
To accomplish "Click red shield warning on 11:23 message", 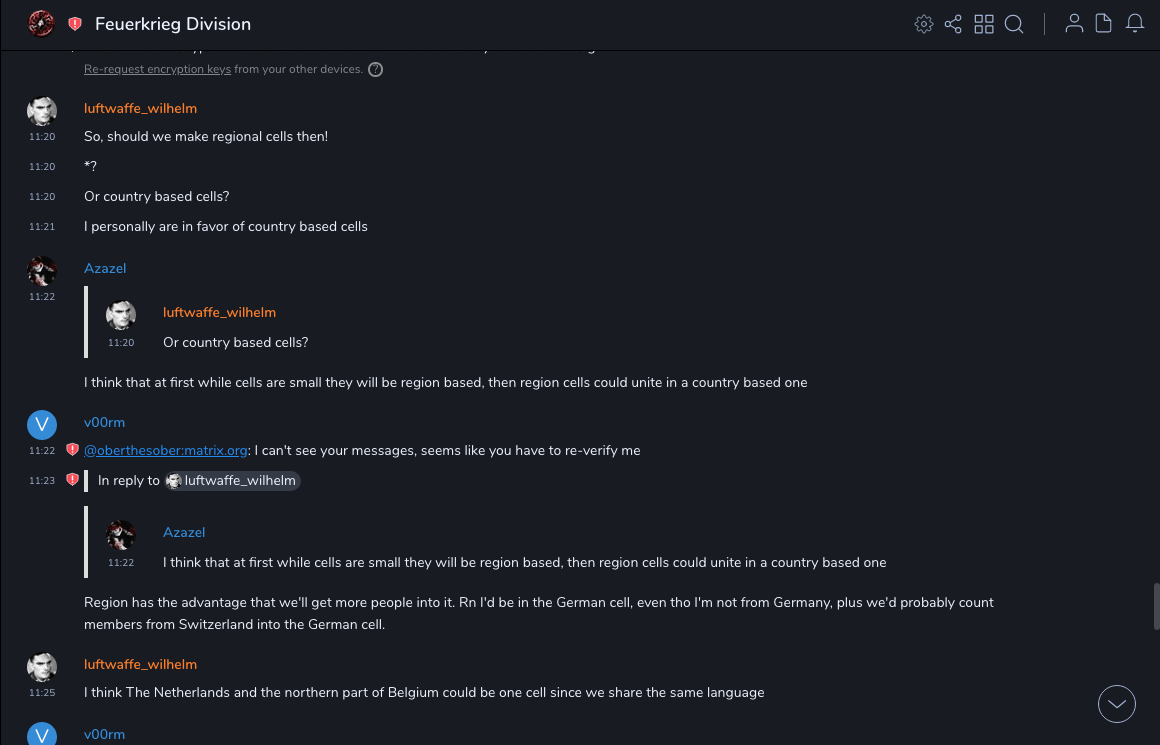I will pos(72,480).
